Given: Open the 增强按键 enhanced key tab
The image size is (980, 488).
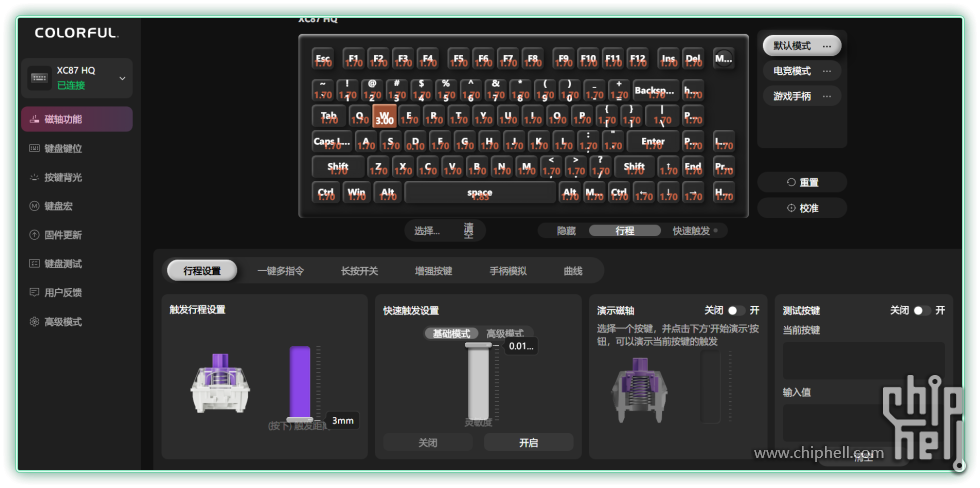Looking at the screenshot, I should coord(434,271).
